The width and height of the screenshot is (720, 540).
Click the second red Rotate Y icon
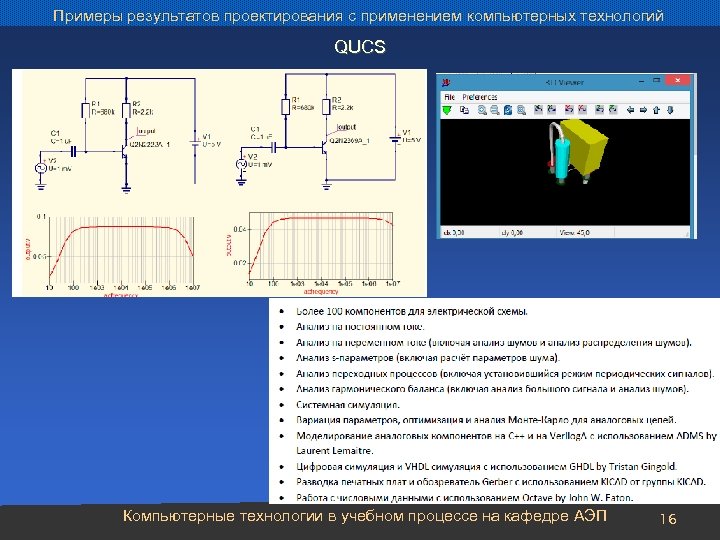[x=582, y=109]
